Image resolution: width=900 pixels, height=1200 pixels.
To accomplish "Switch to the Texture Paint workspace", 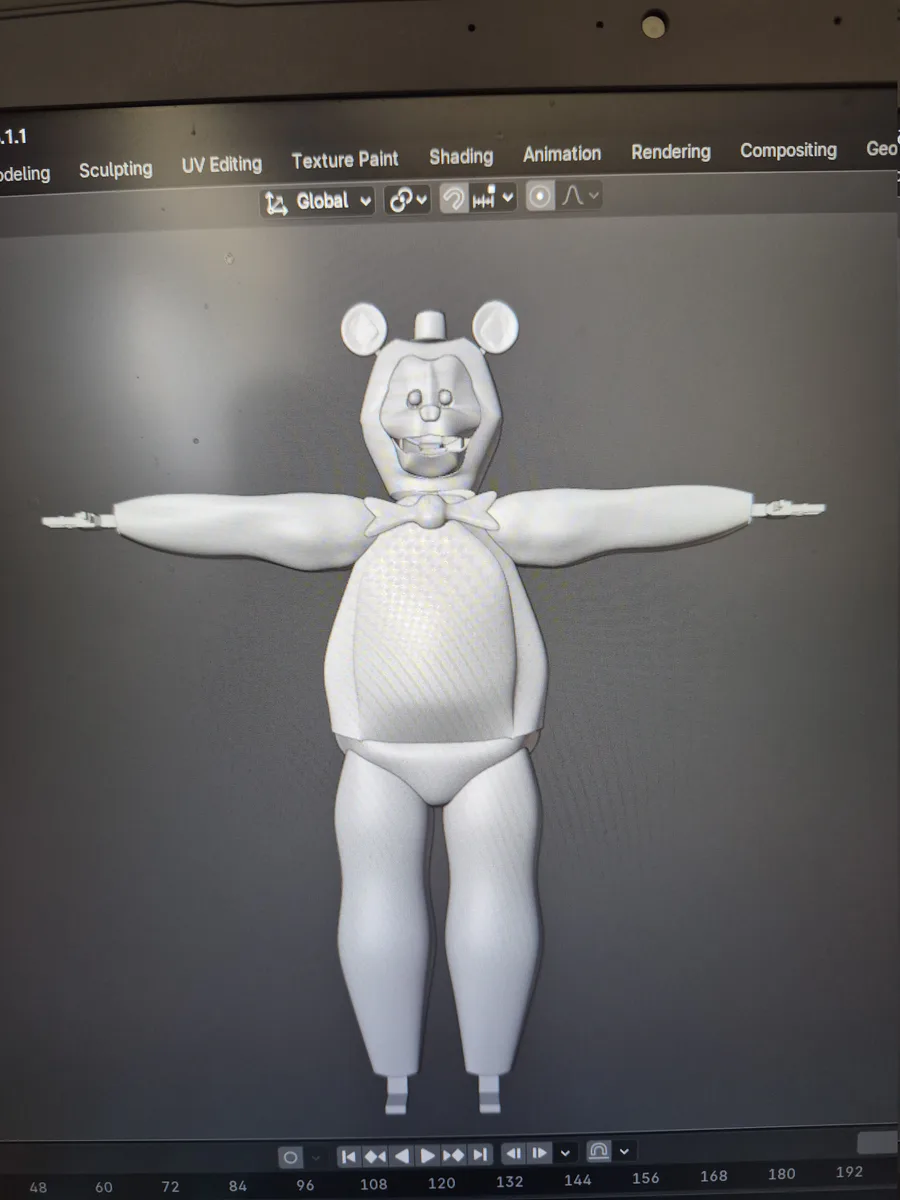I will [345, 159].
